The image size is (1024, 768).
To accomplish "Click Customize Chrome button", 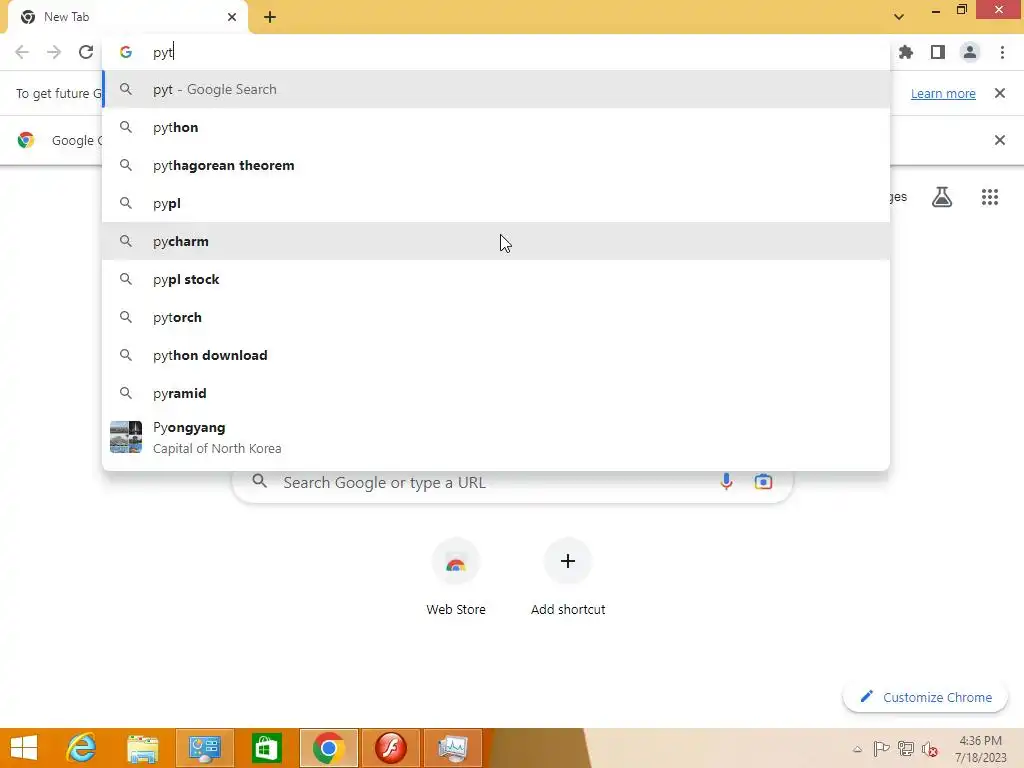I will (926, 697).
